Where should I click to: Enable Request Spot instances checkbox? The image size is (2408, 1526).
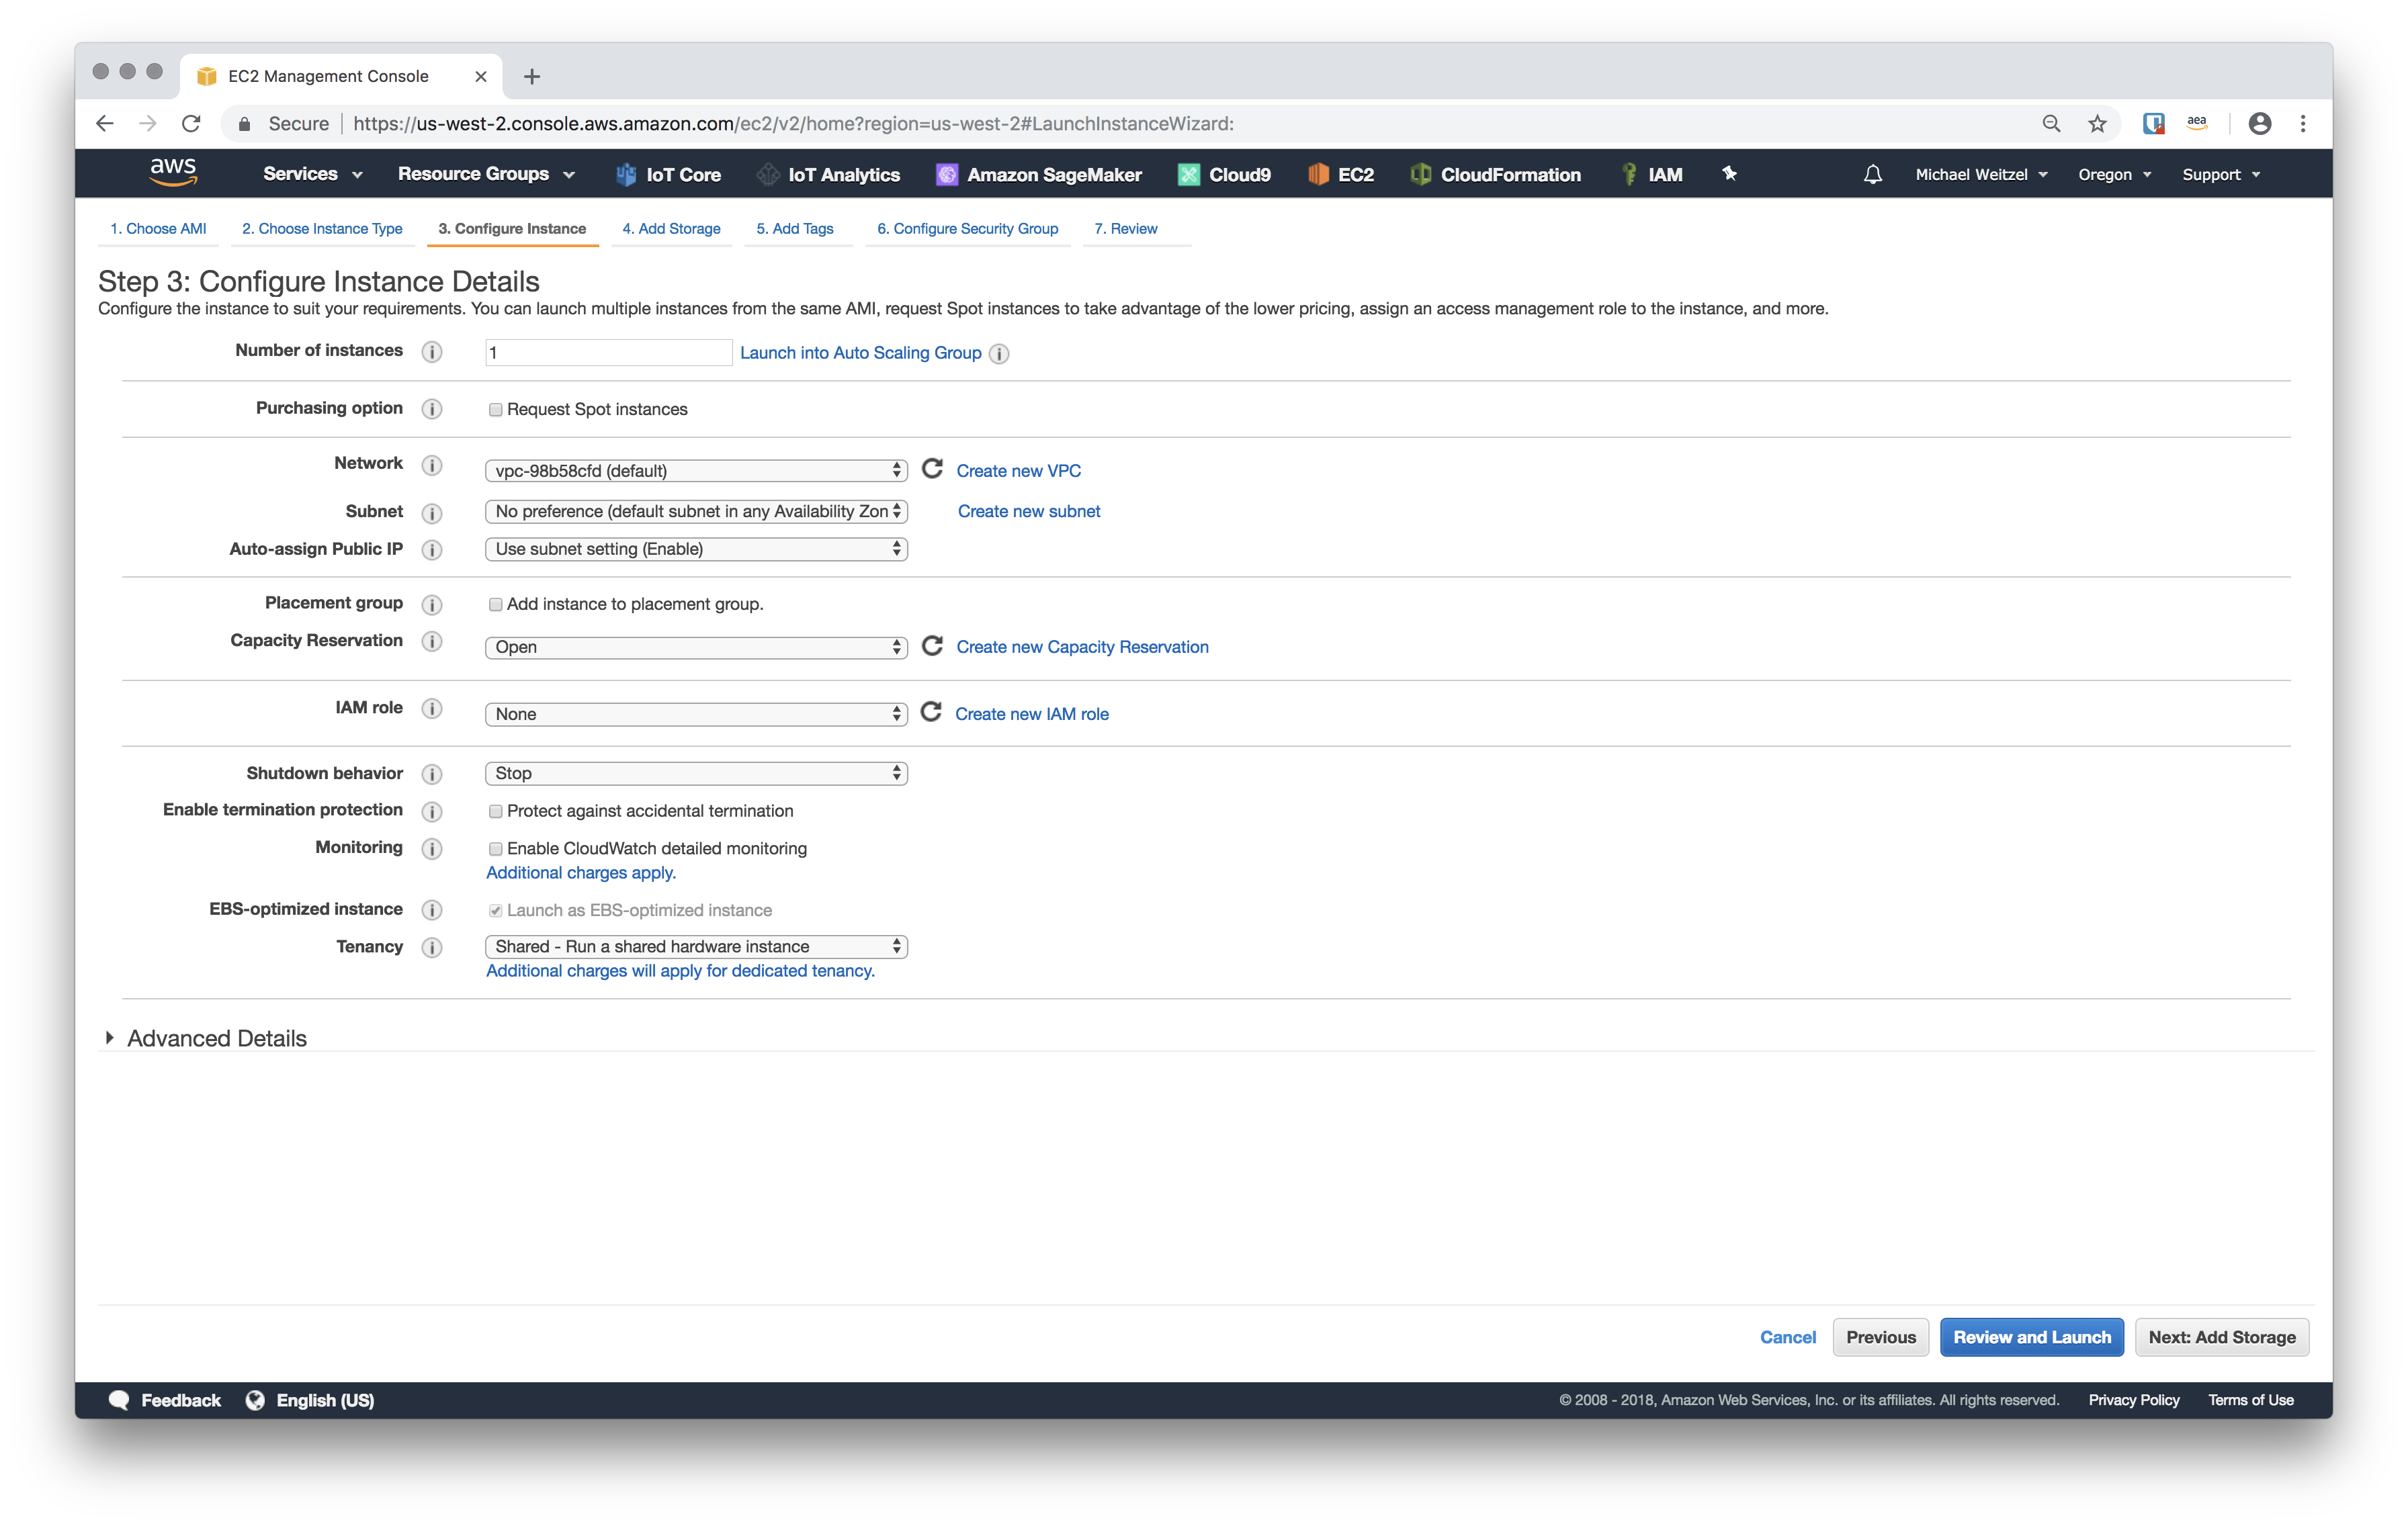tap(495, 410)
